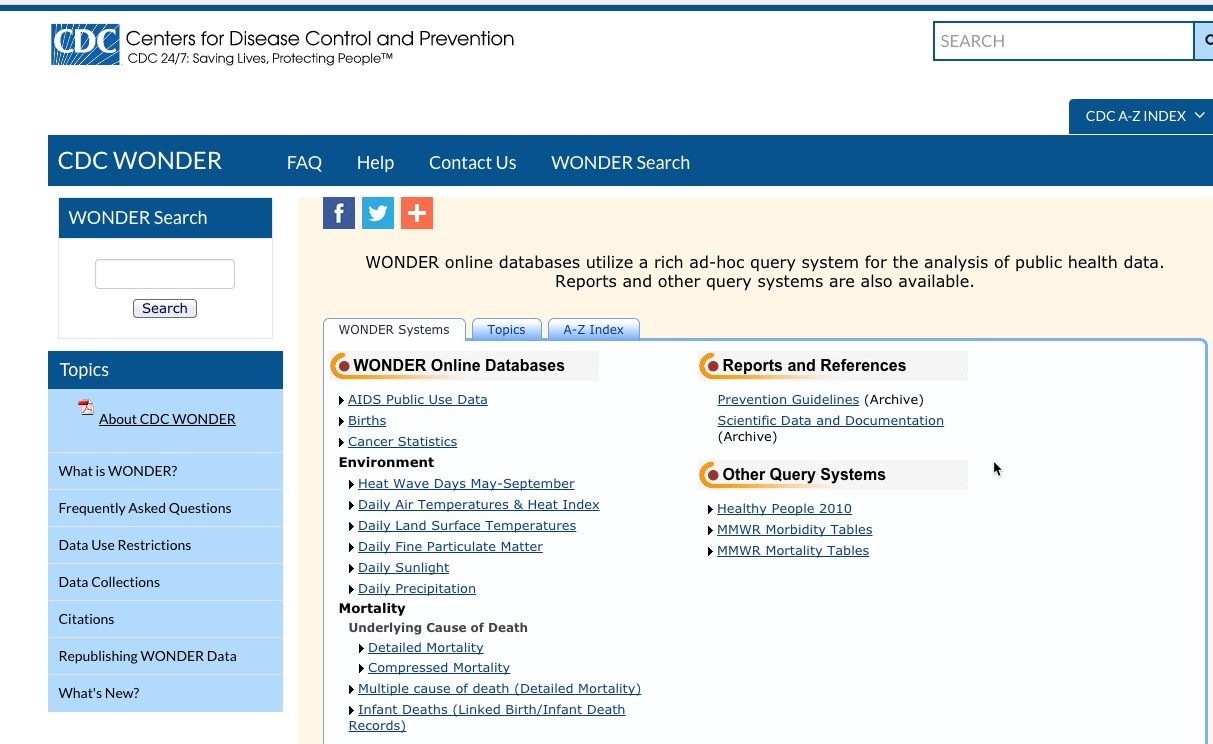Open Daily Sunlight link
1213x744 pixels.
(404, 568)
